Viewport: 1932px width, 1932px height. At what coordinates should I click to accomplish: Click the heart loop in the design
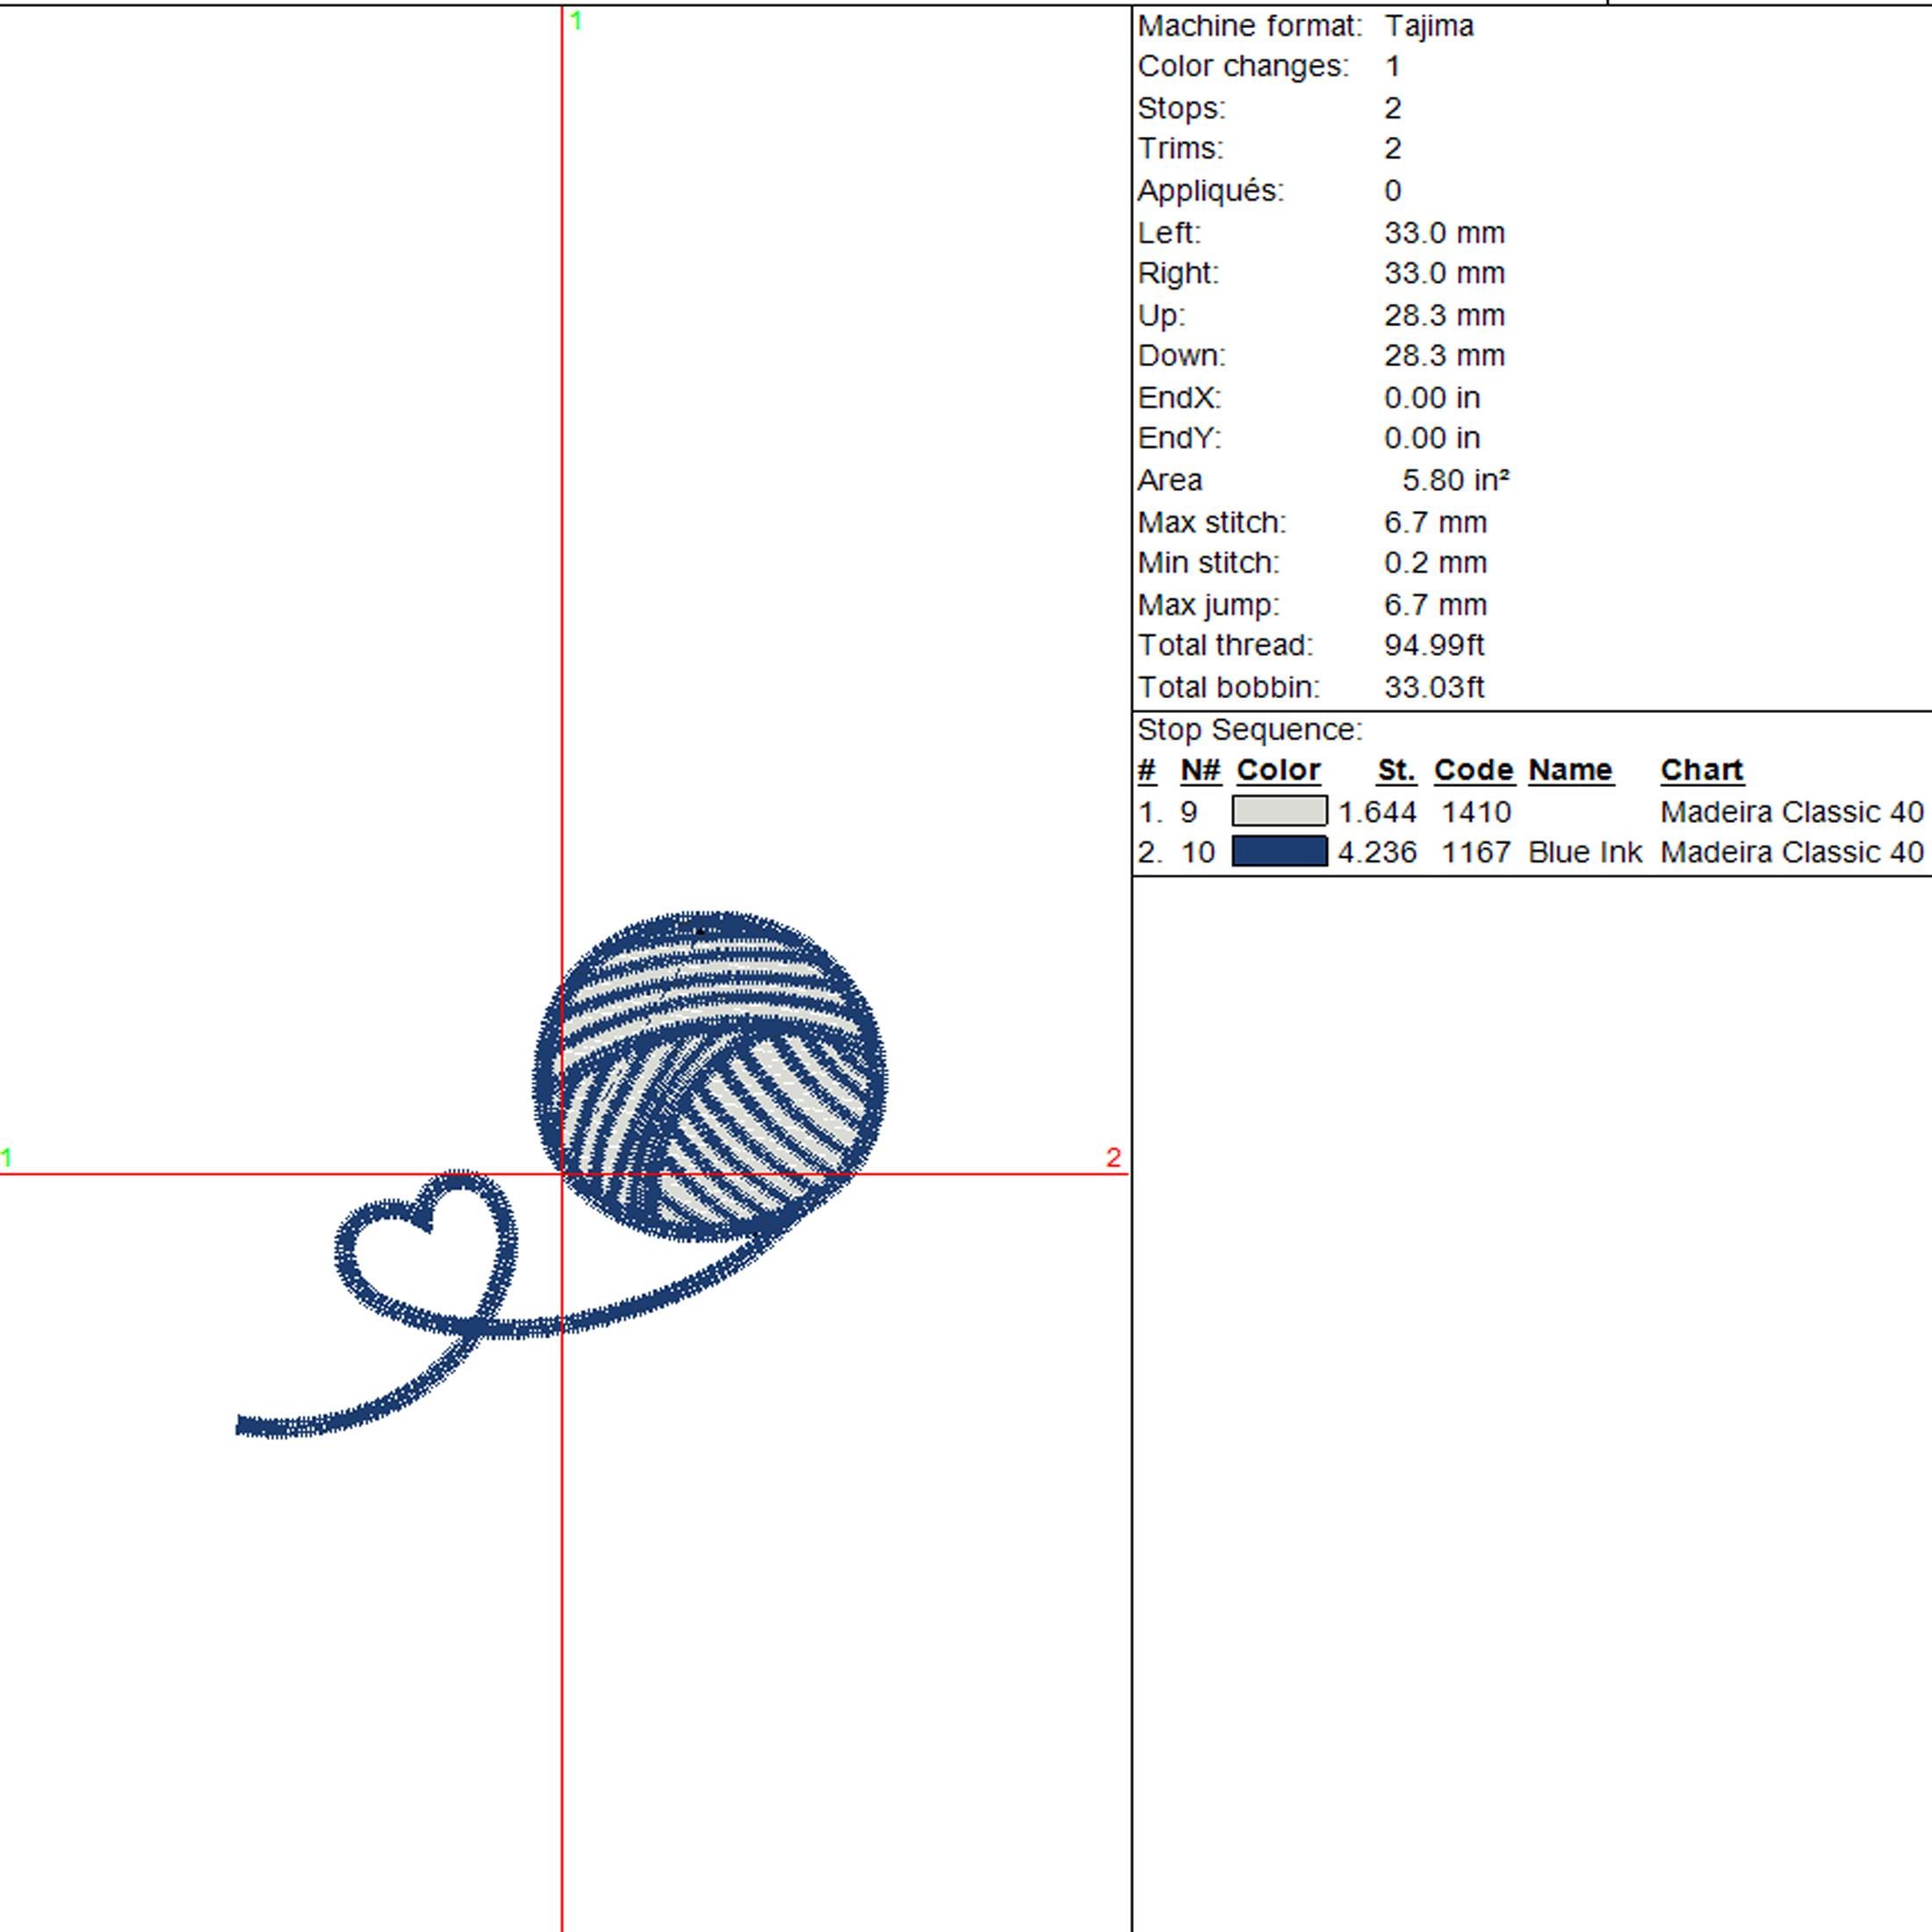tap(426, 1253)
